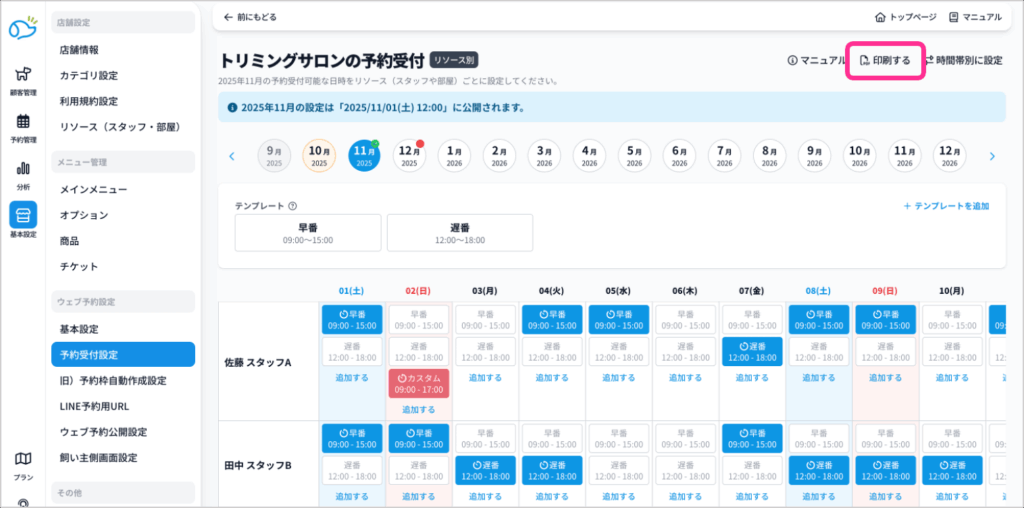Open store information in sidebar
Image resolution: width=1024 pixels, height=508 pixels.
click(79, 49)
